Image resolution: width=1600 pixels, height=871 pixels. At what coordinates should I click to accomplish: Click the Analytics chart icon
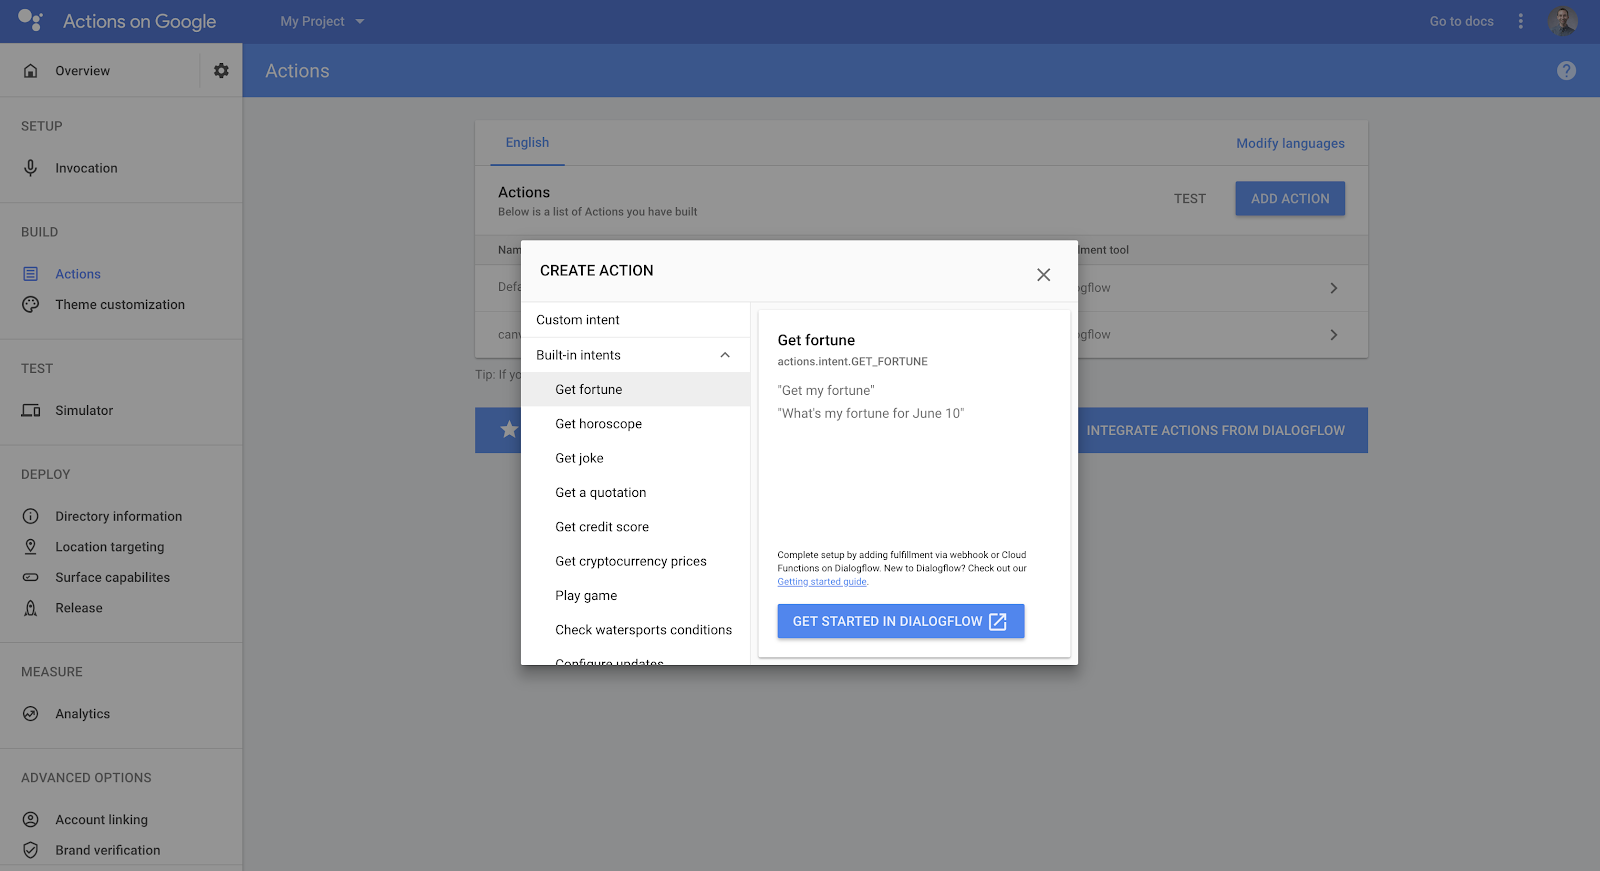click(x=31, y=714)
